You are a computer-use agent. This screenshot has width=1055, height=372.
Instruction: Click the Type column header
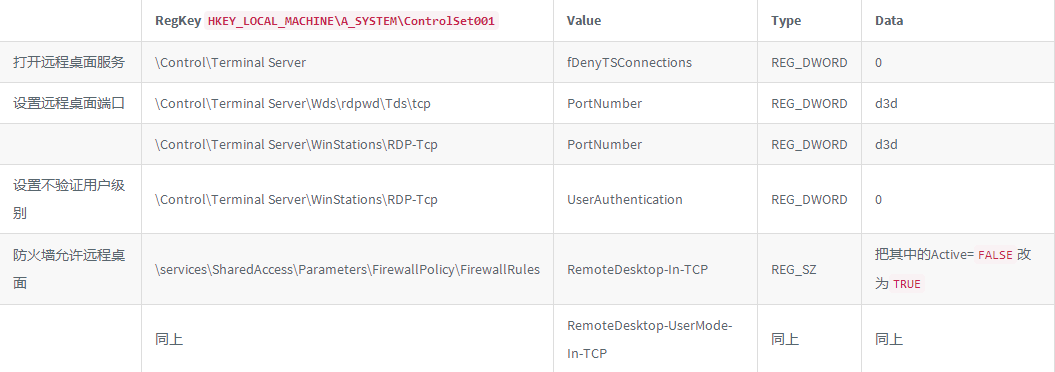click(x=786, y=21)
